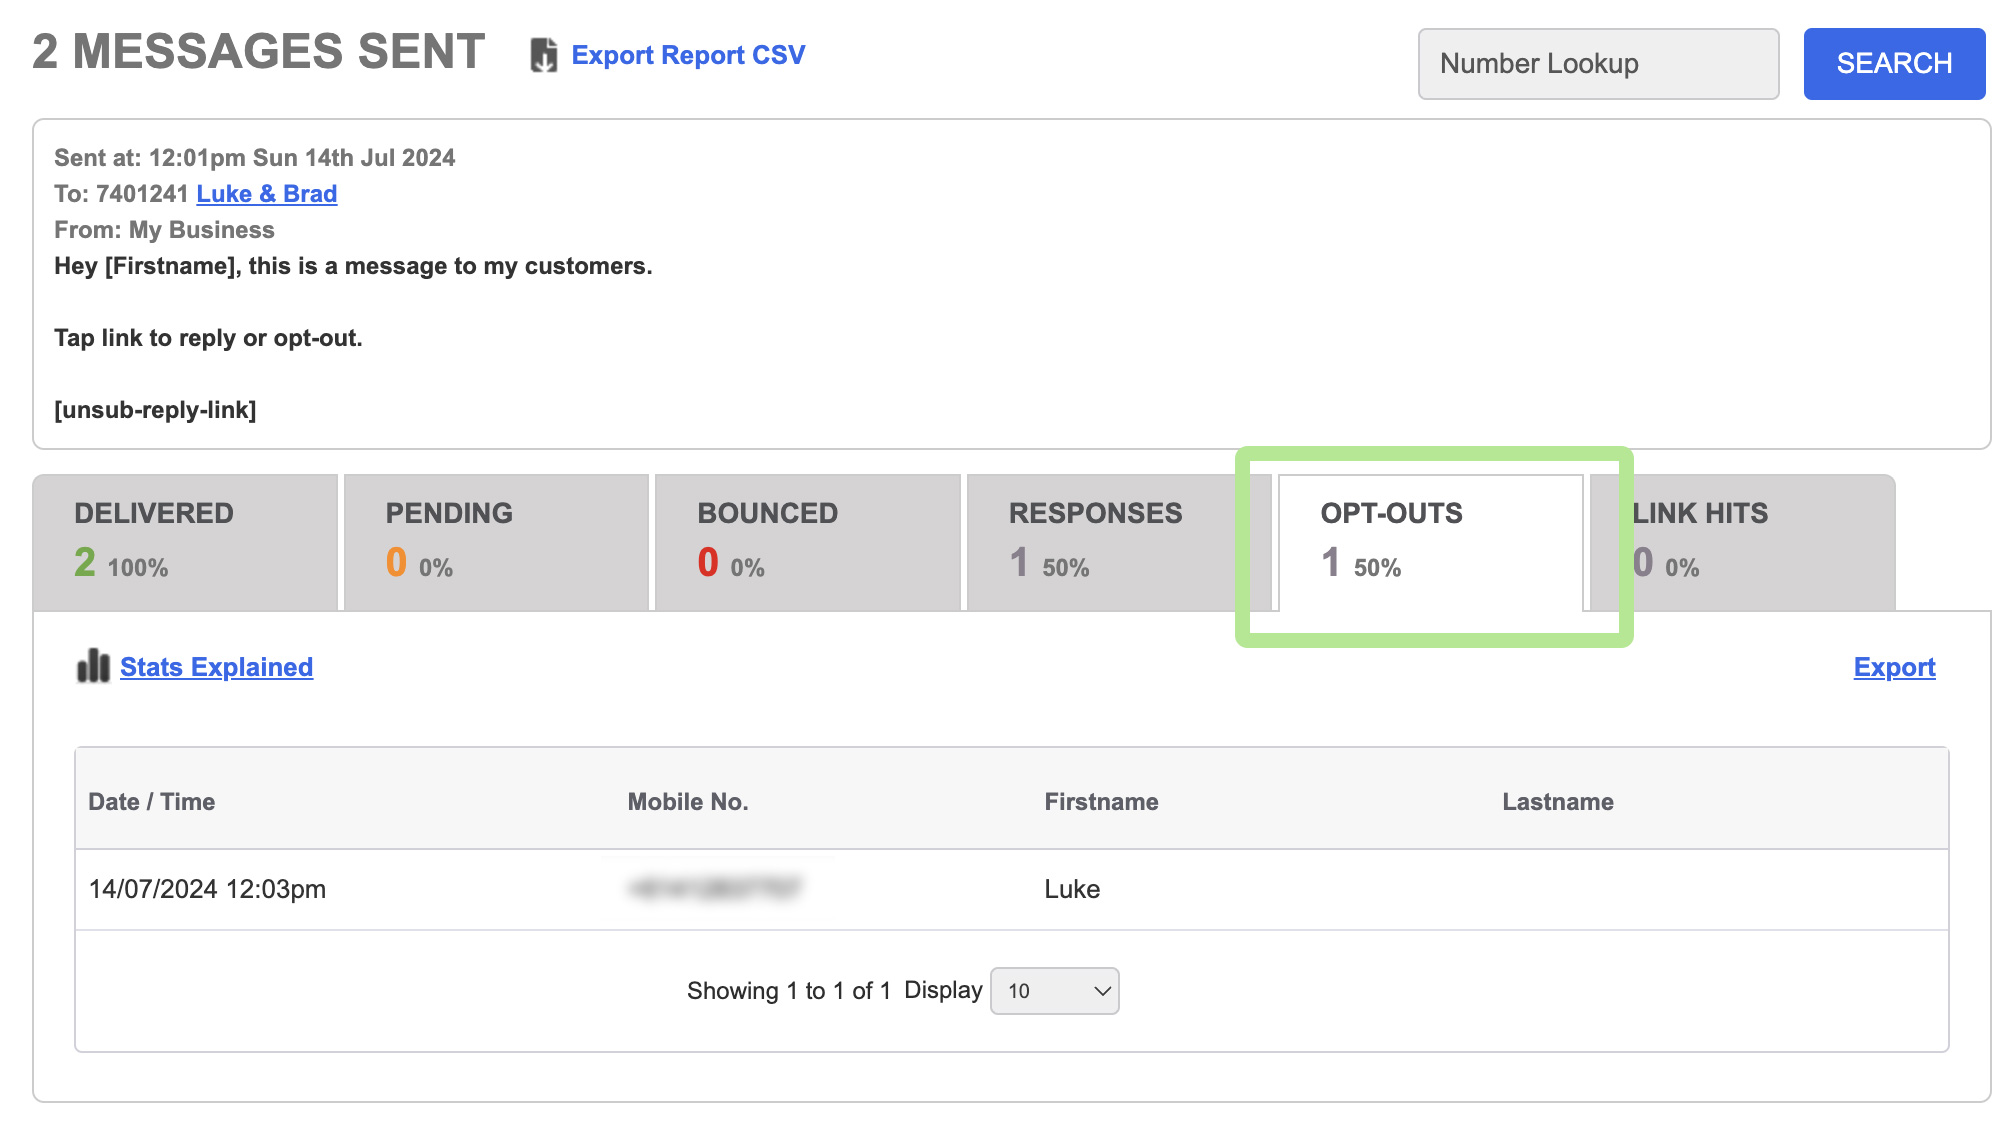Switch to the LINK HITS tab
This screenshot has height=1130, width=2008.
pyautogui.click(x=1742, y=542)
